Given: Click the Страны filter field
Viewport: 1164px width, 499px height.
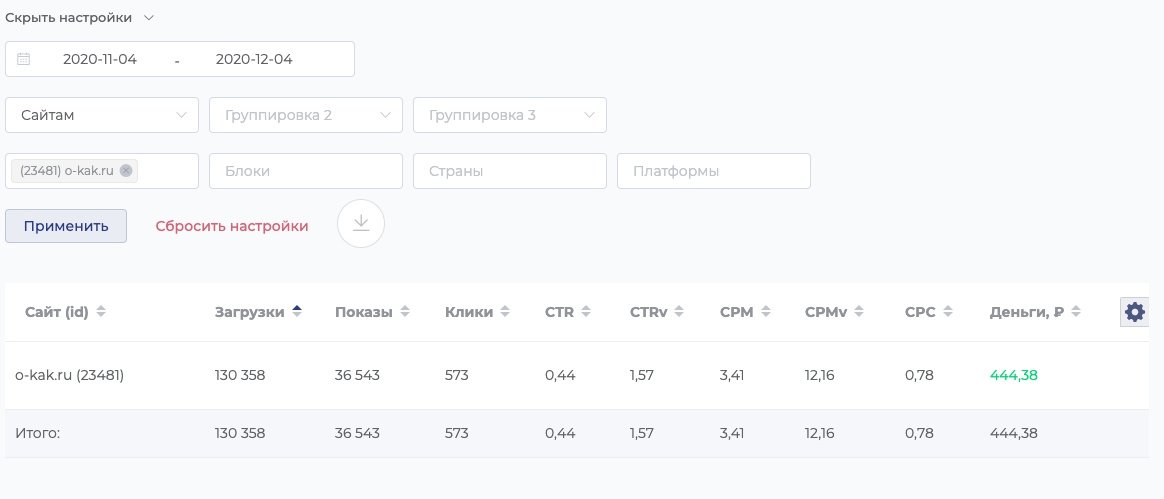Looking at the screenshot, I should point(510,171).
